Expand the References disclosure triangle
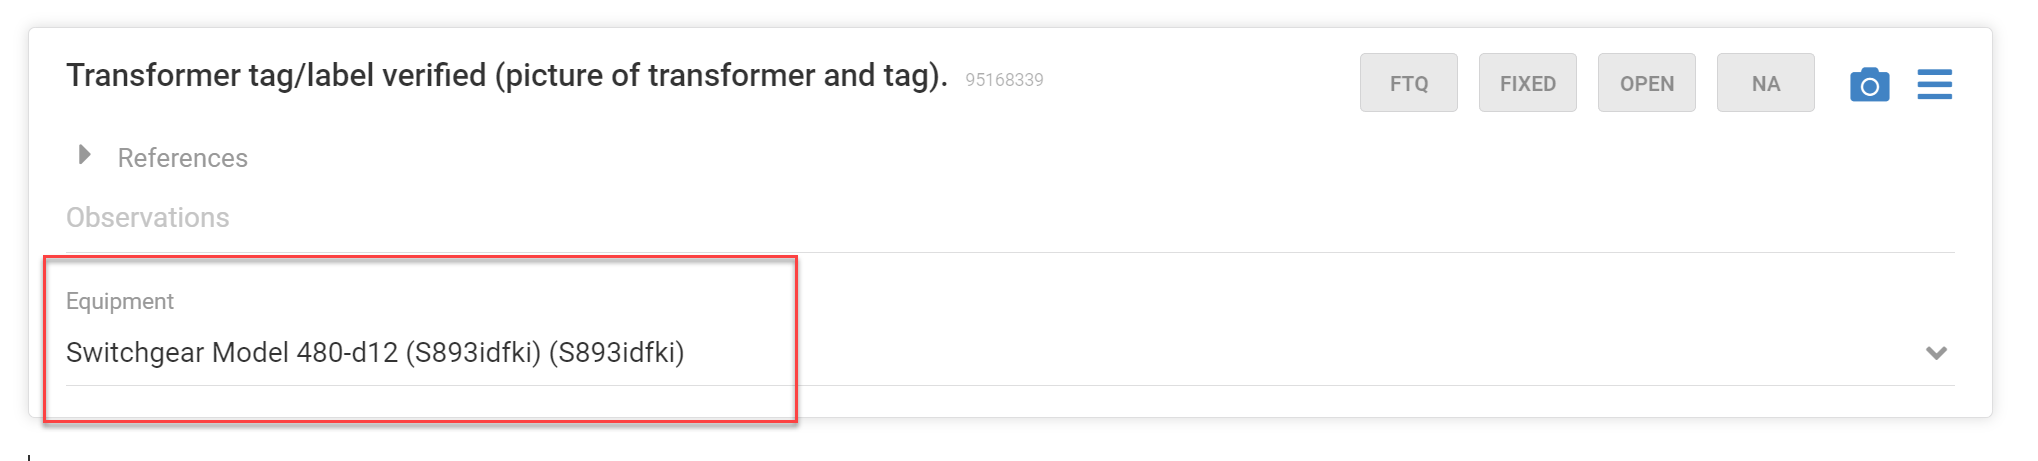 tap(85, 155)
